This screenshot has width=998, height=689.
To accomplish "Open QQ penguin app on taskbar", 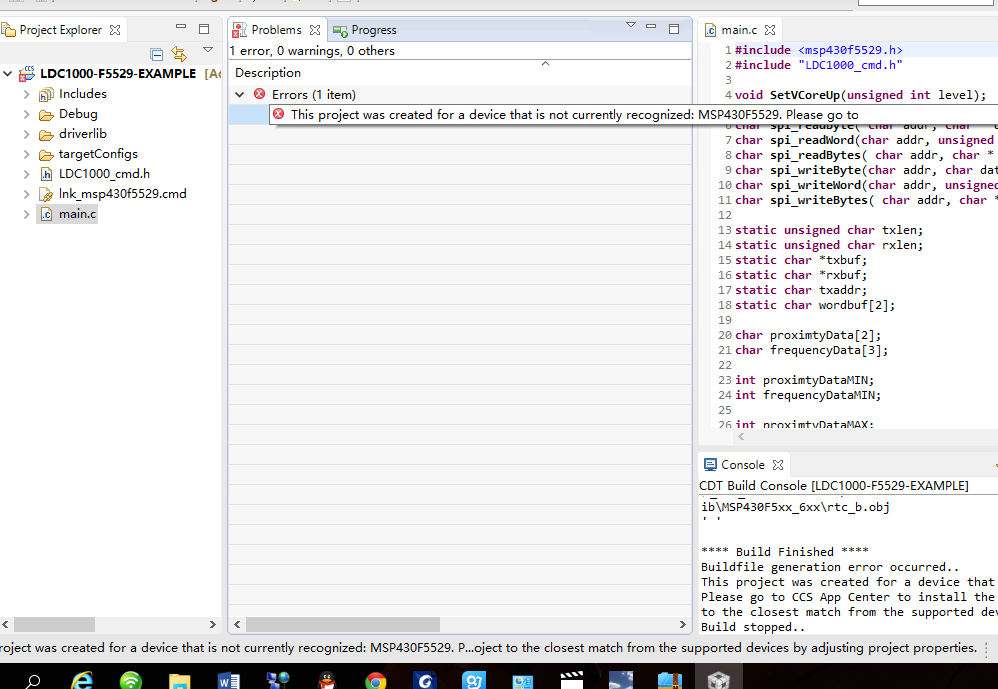I will click(x=327, y=681).
